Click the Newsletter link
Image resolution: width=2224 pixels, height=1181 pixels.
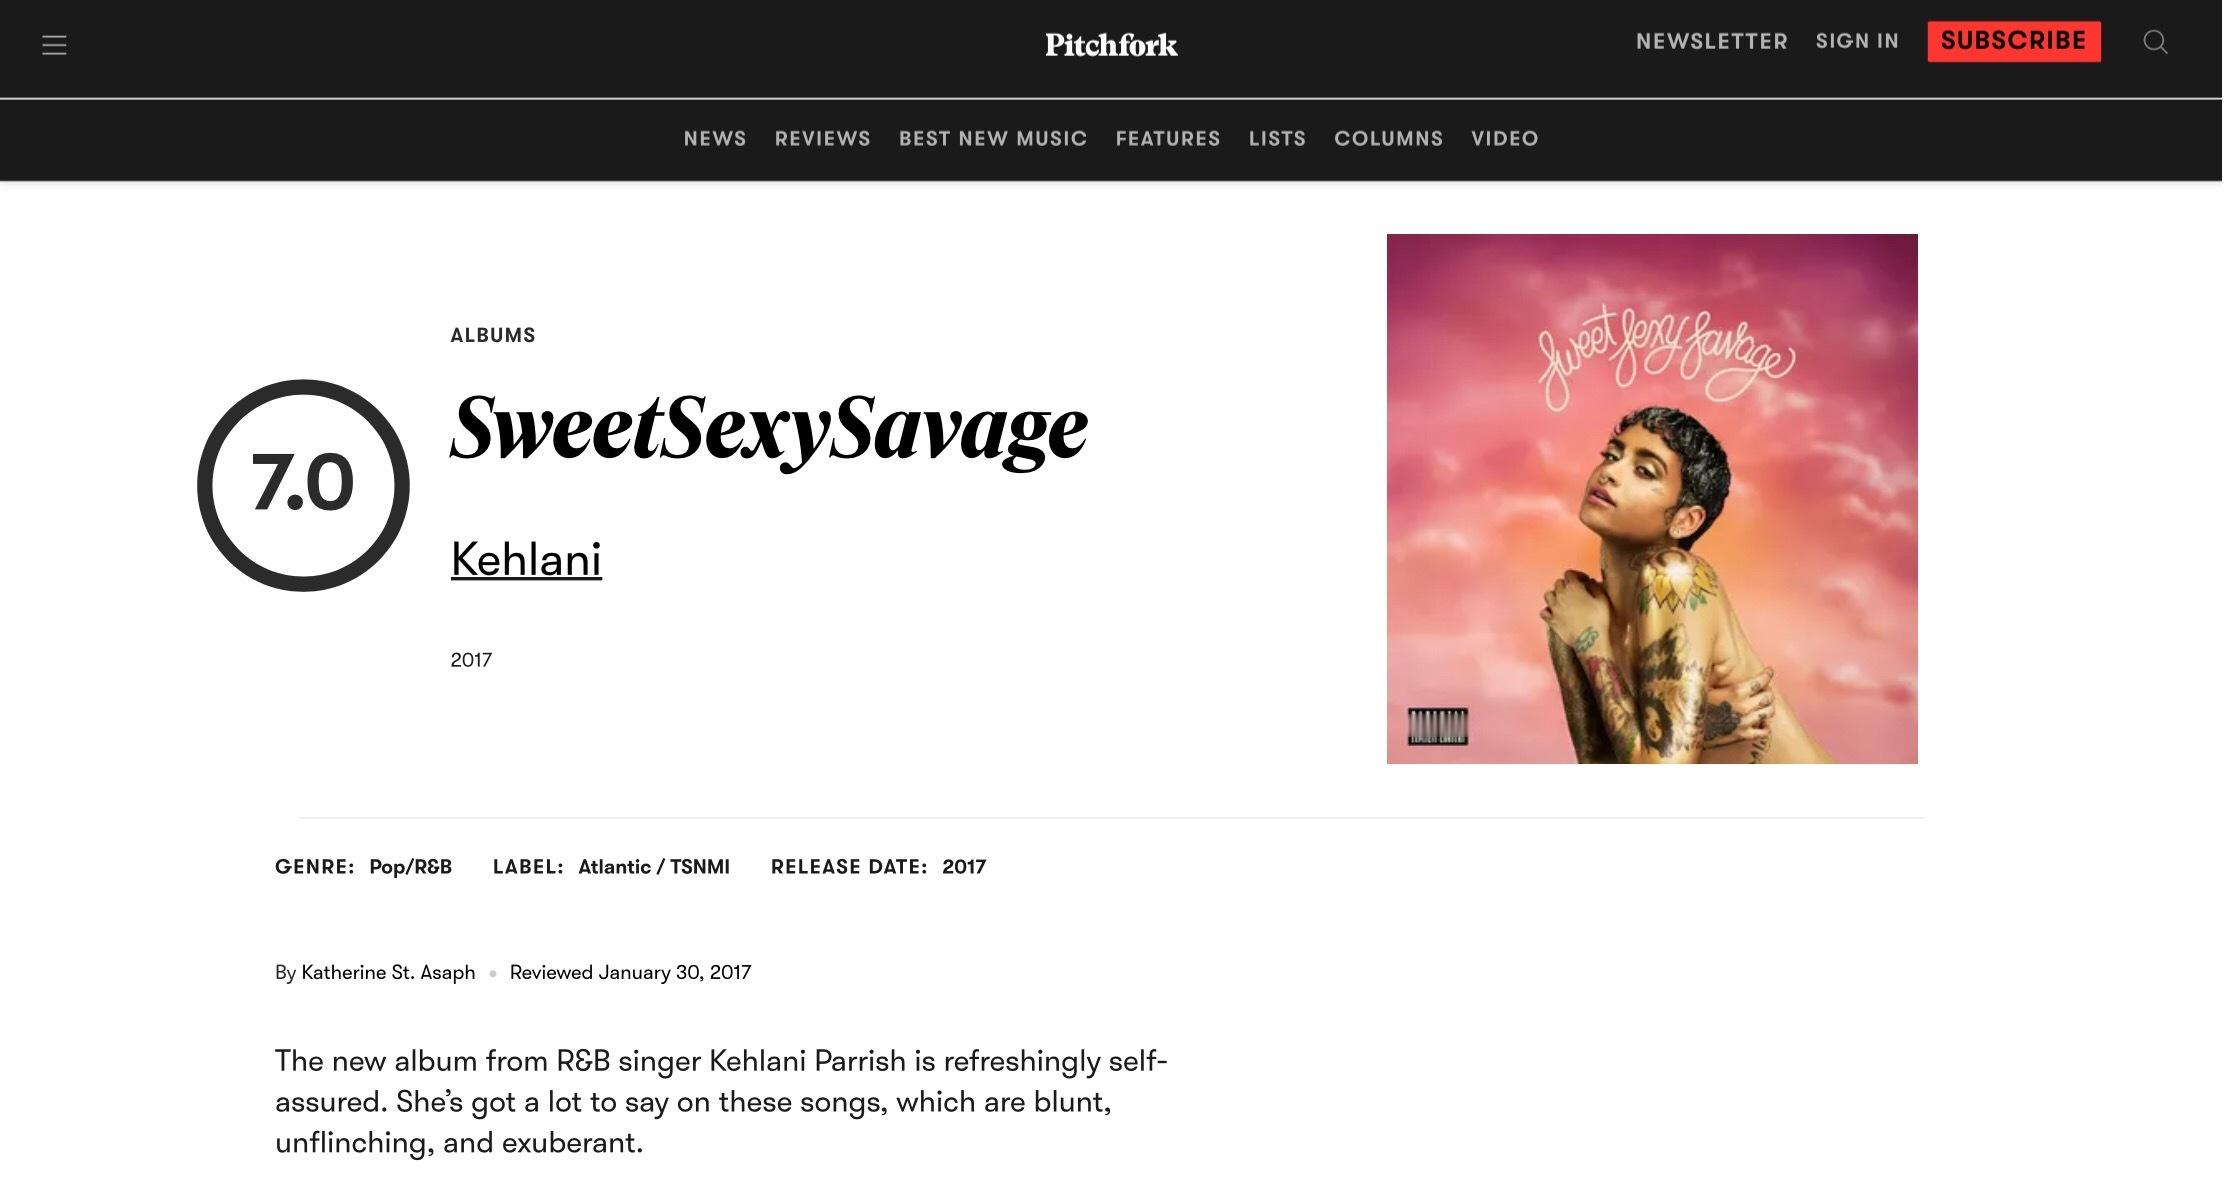pyautogui.click(x=1711, y=42)
